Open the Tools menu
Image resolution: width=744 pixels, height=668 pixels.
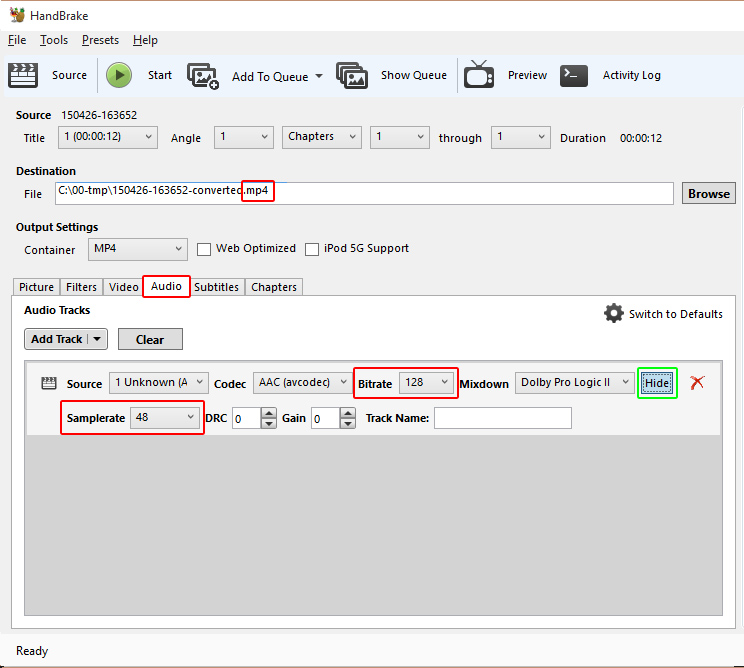54,40
